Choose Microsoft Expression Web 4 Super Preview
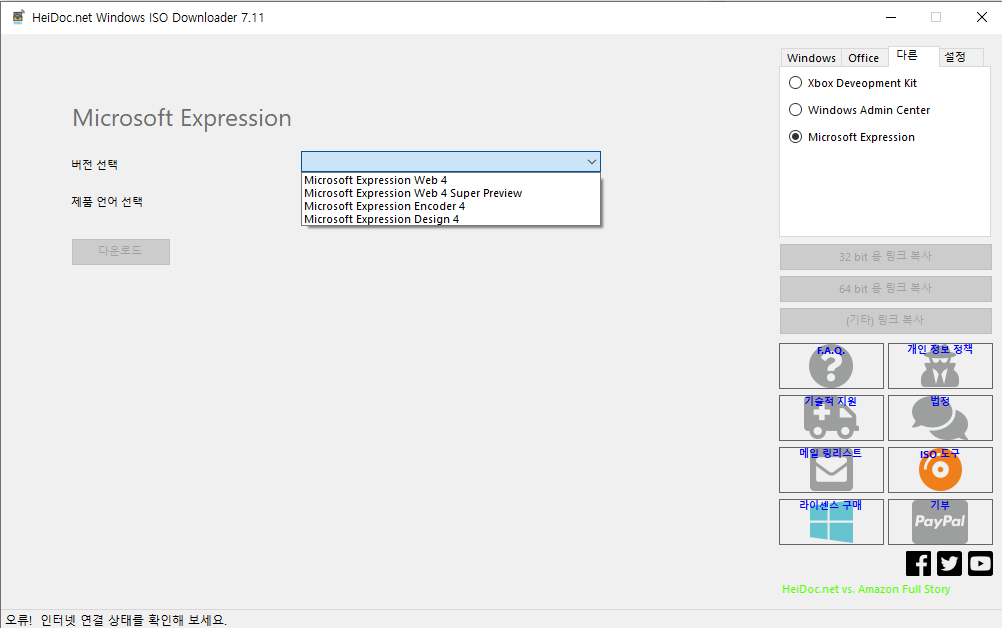The height and width of the screenshot is (628, 1002). 451,193
